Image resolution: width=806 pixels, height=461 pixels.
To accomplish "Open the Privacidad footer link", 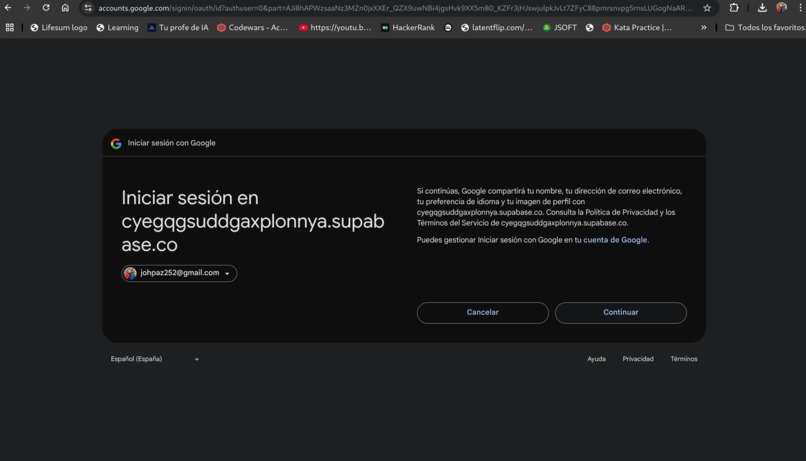I will point(638,359).
